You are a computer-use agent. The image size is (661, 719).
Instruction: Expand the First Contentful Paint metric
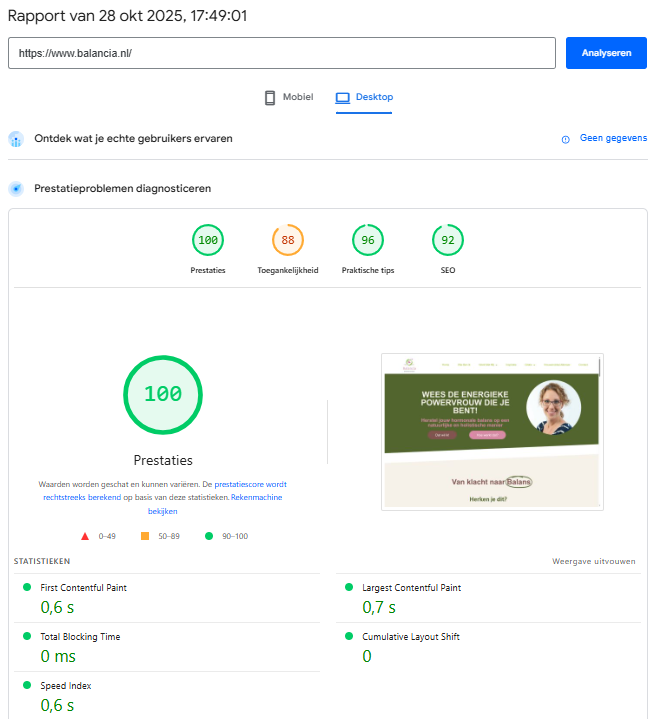[x=83, y=588]
